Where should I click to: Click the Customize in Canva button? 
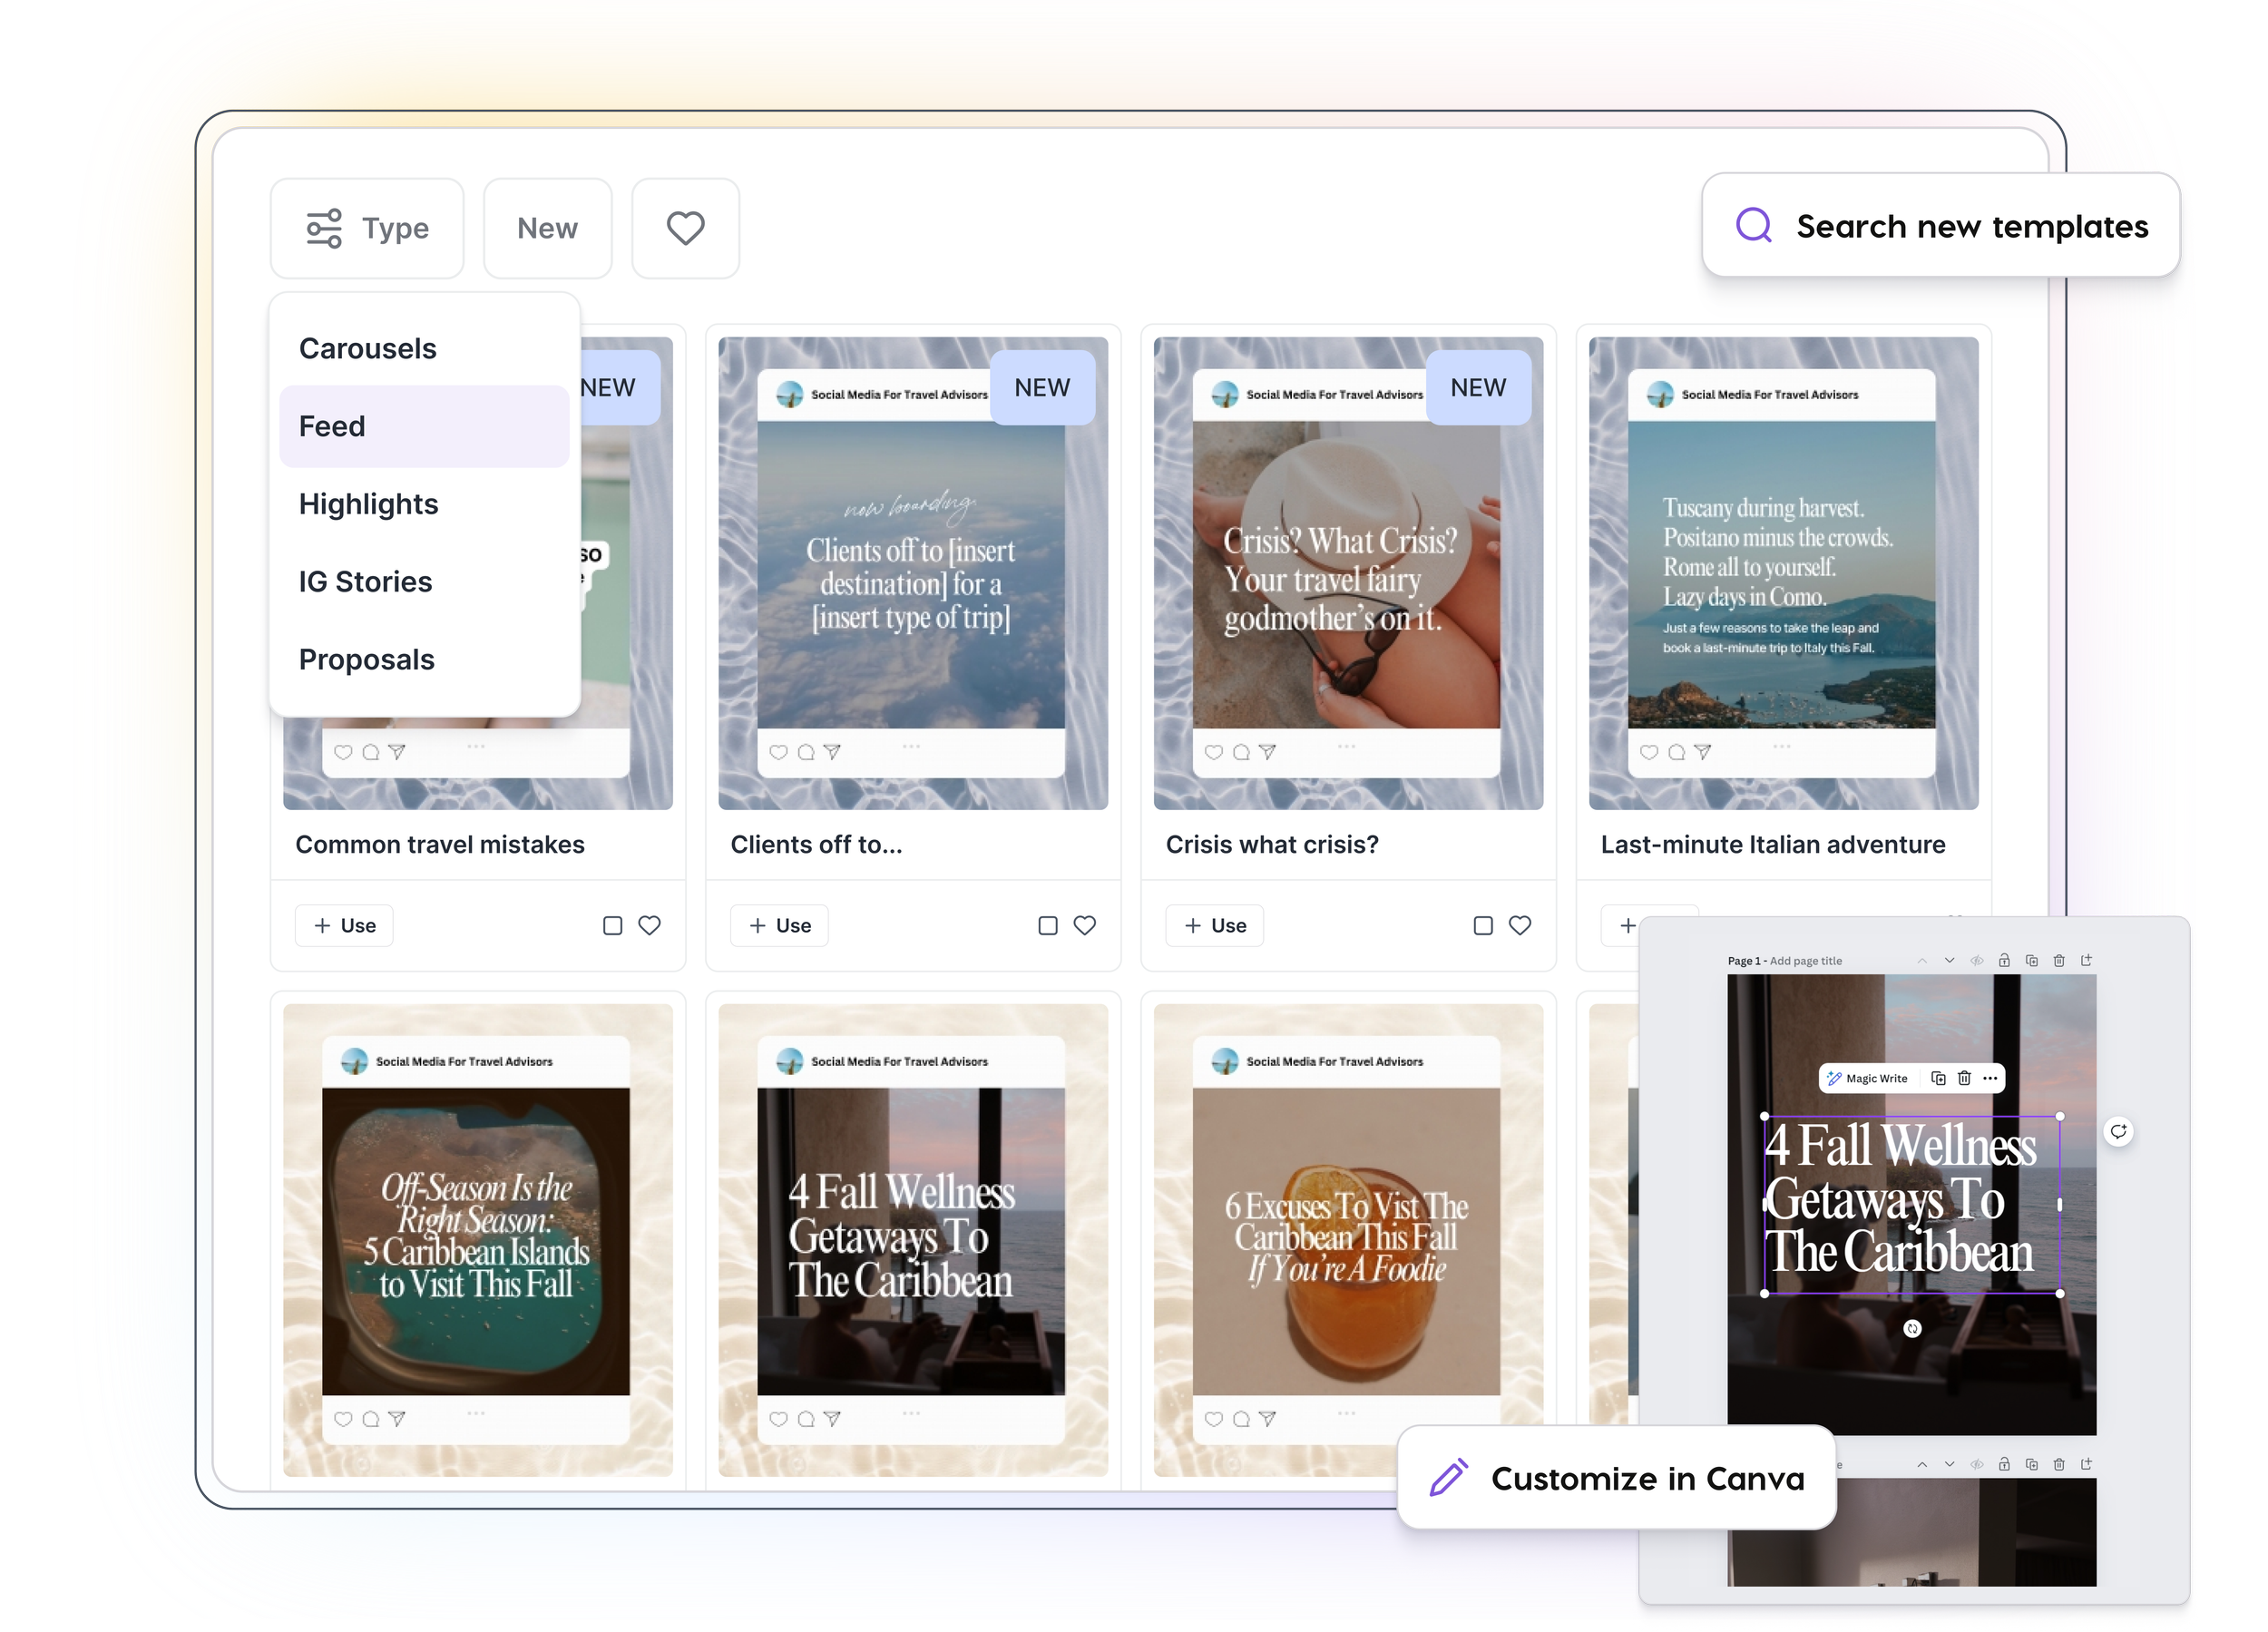(x=1616, y=1478)
